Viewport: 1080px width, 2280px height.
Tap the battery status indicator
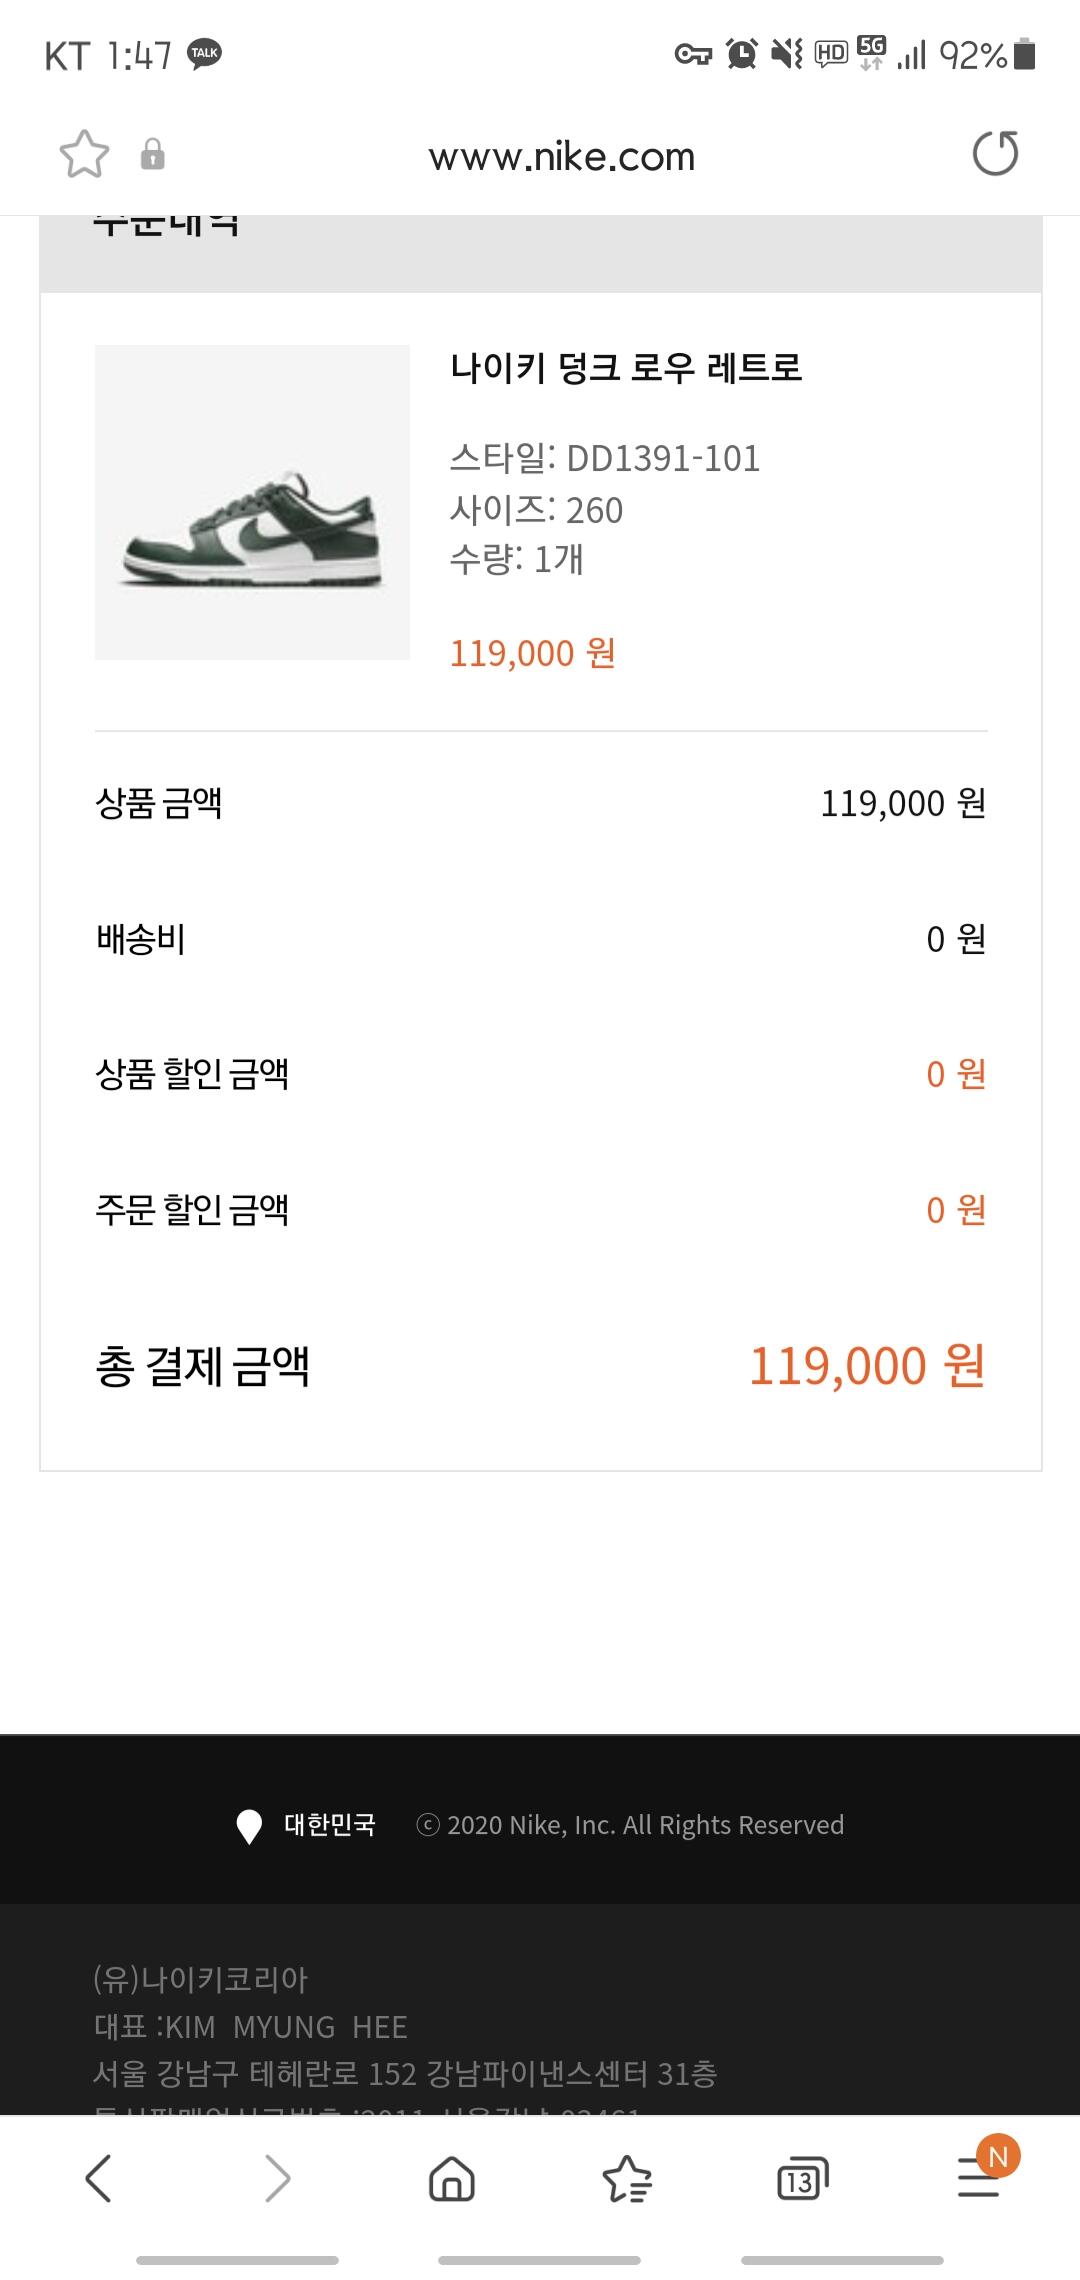pos(1023,55)
